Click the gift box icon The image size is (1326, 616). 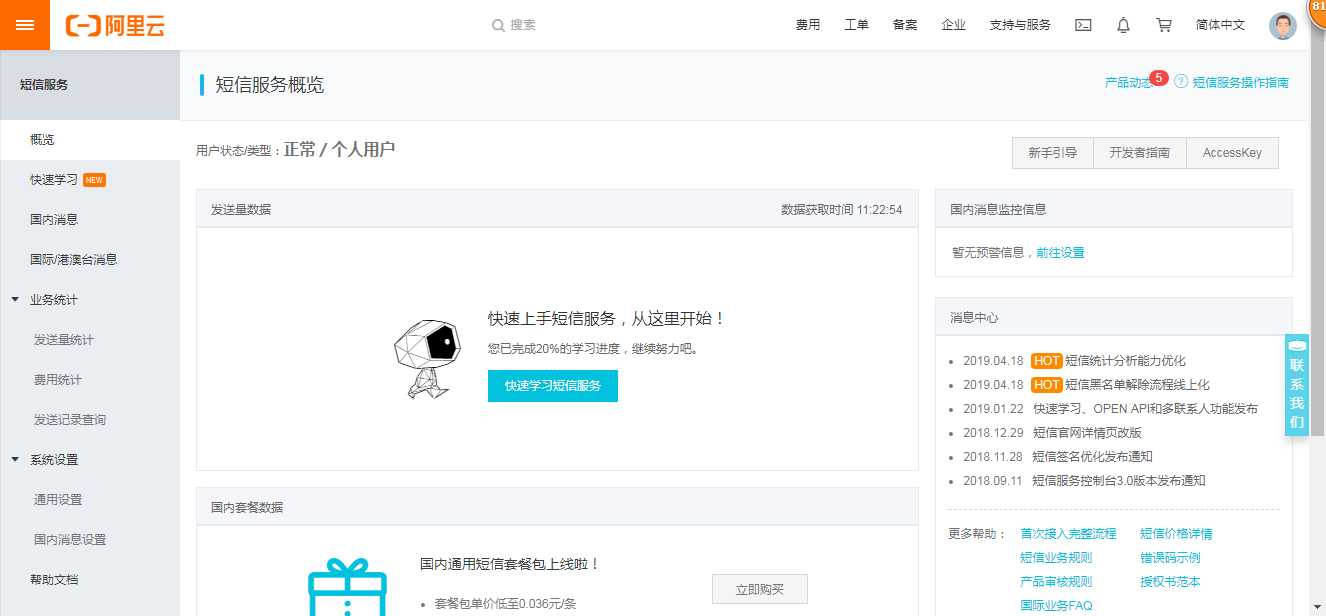pyautogui.click(x=347, y=587)
